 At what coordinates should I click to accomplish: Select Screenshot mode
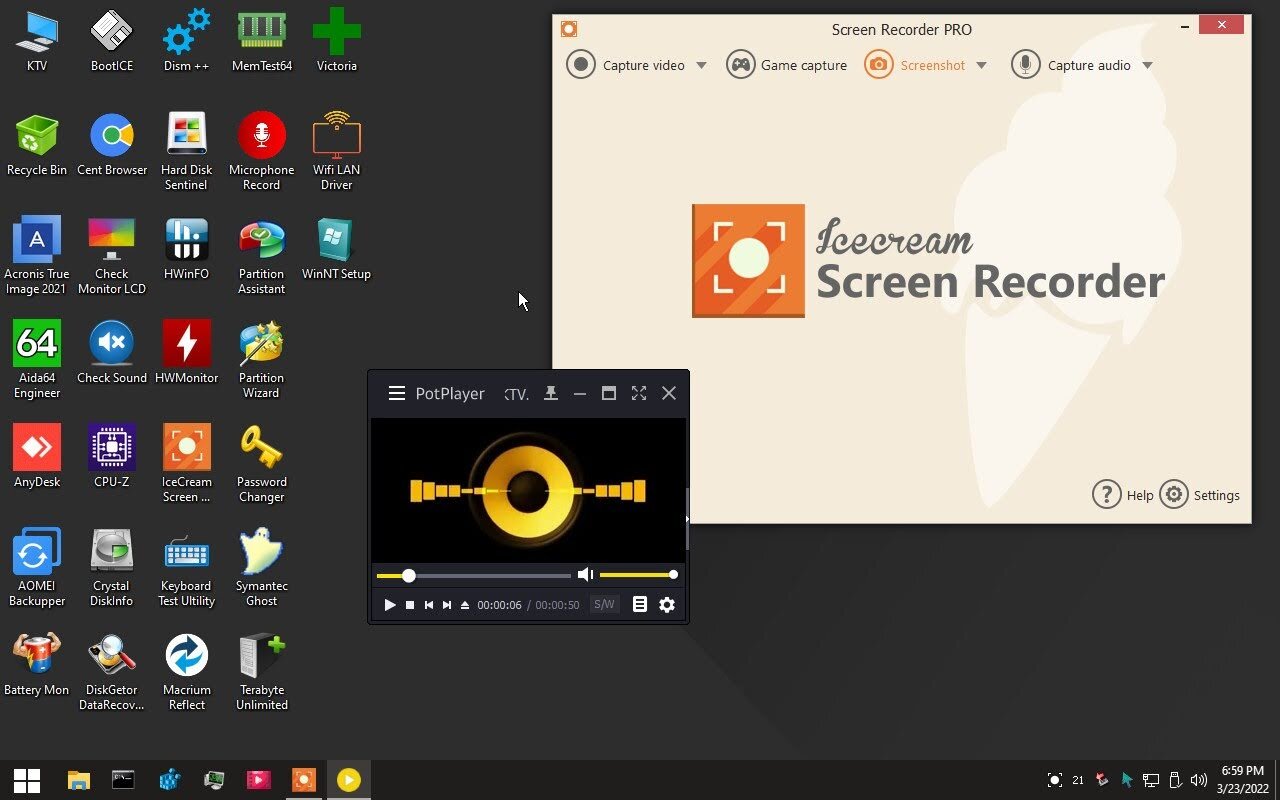[915, 65]
